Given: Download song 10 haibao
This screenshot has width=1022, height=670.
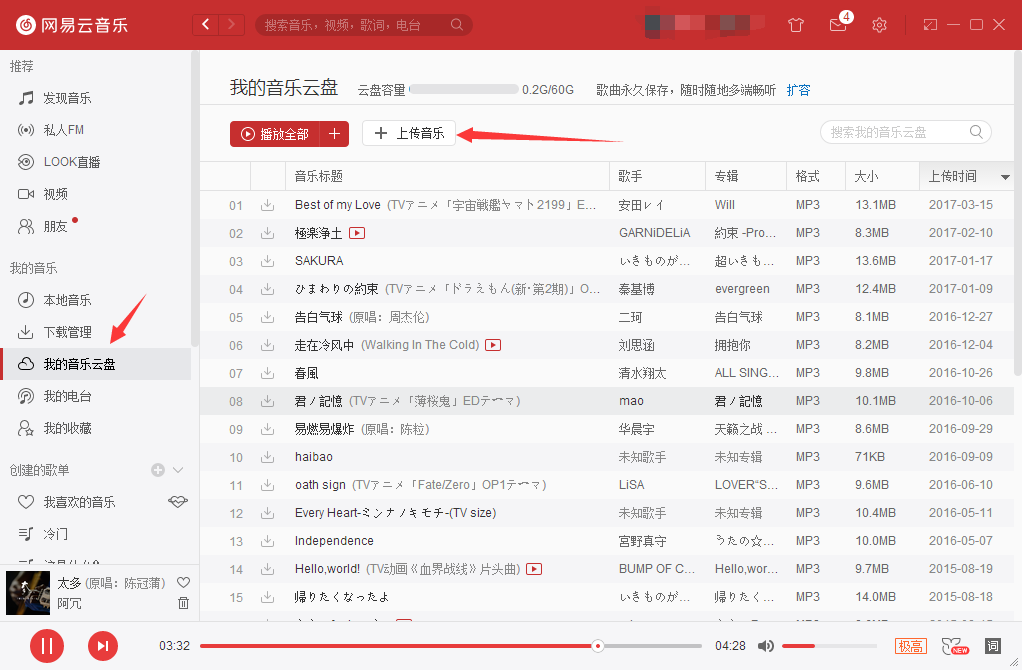Looking at the screenshot, I should point(267,458).
